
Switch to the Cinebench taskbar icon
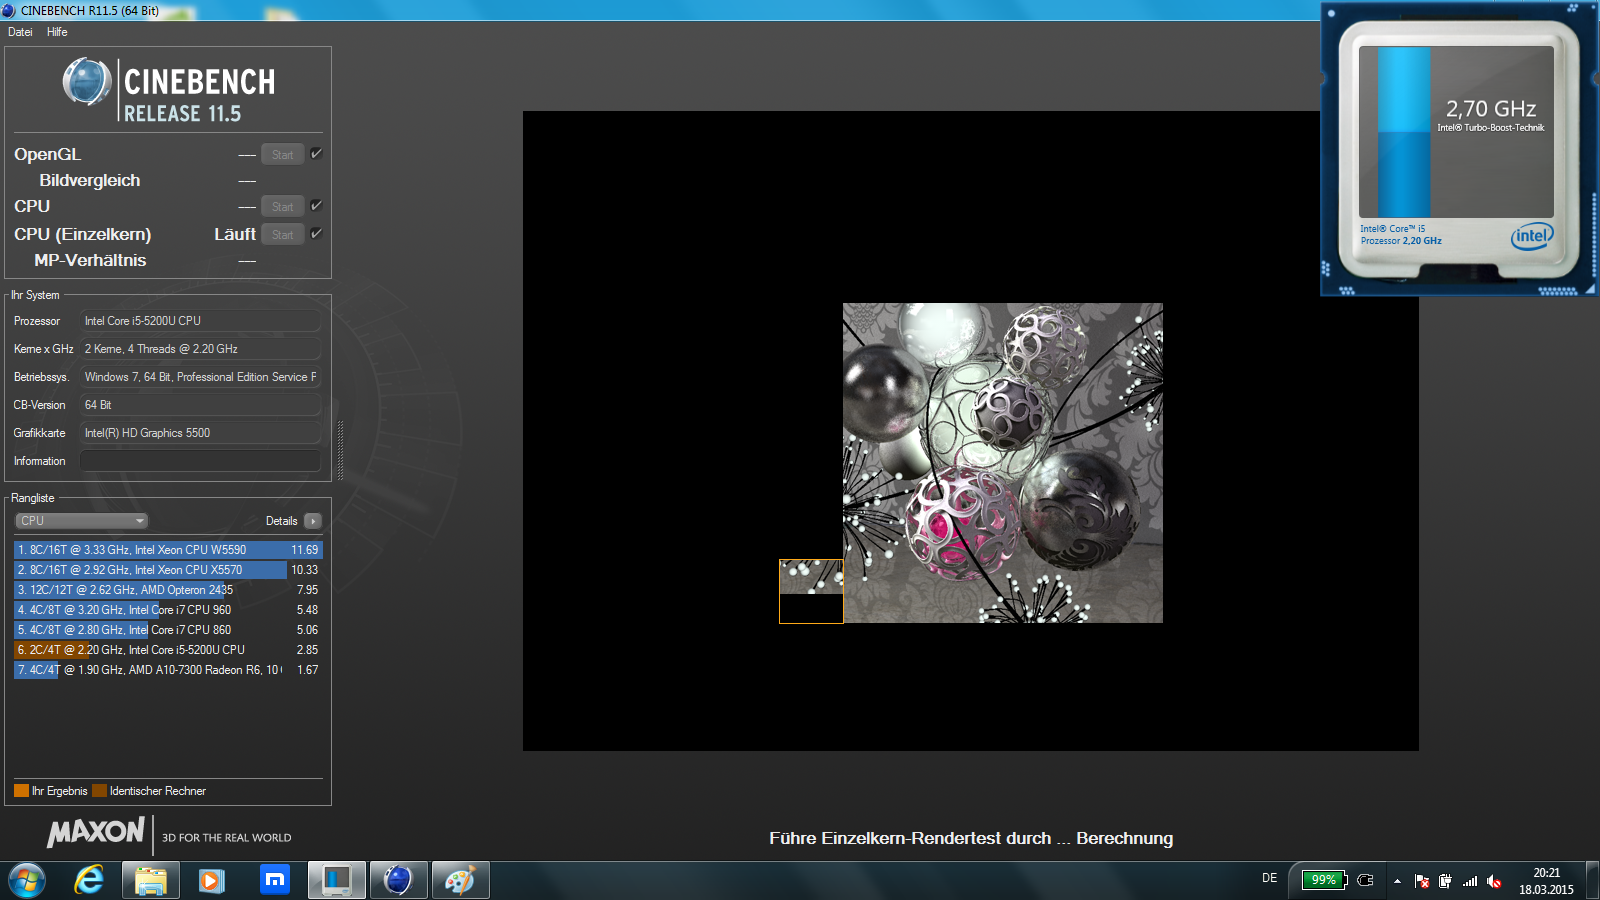(398, 881)
